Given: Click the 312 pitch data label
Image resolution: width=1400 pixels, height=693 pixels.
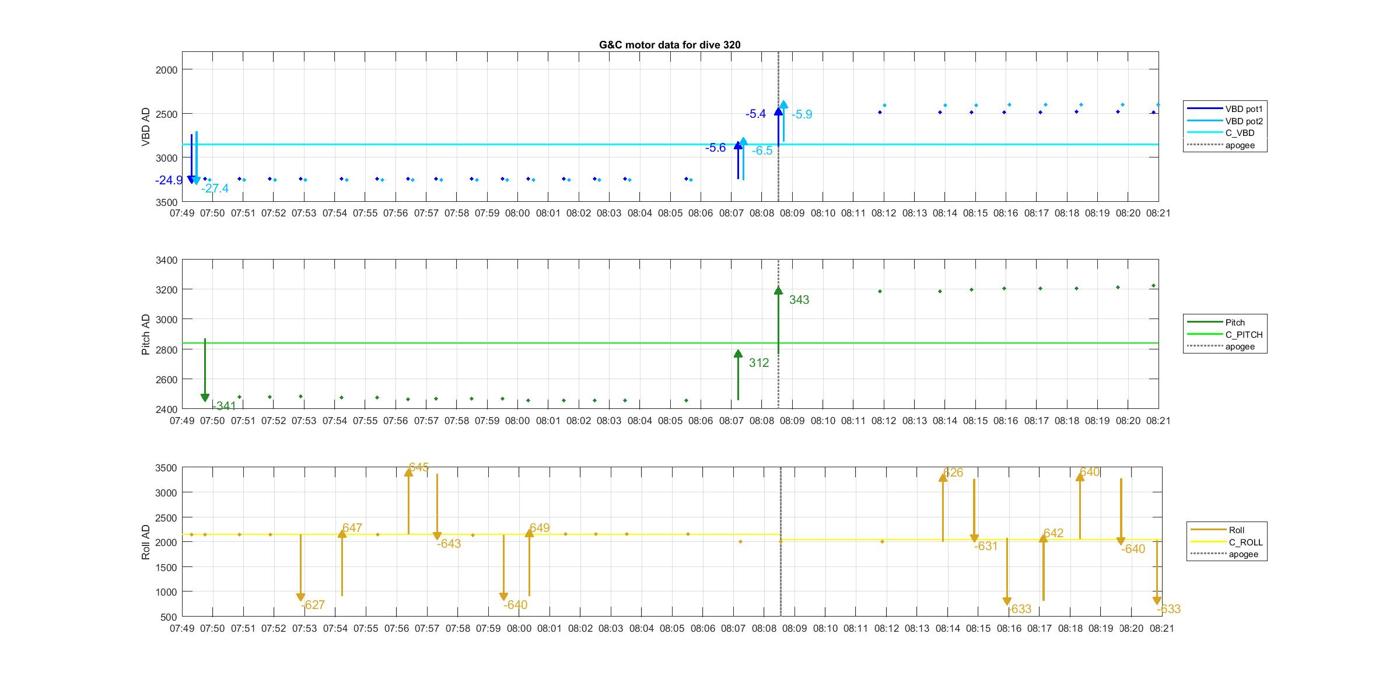Looking at the screenshot, I should pos(759,363).
